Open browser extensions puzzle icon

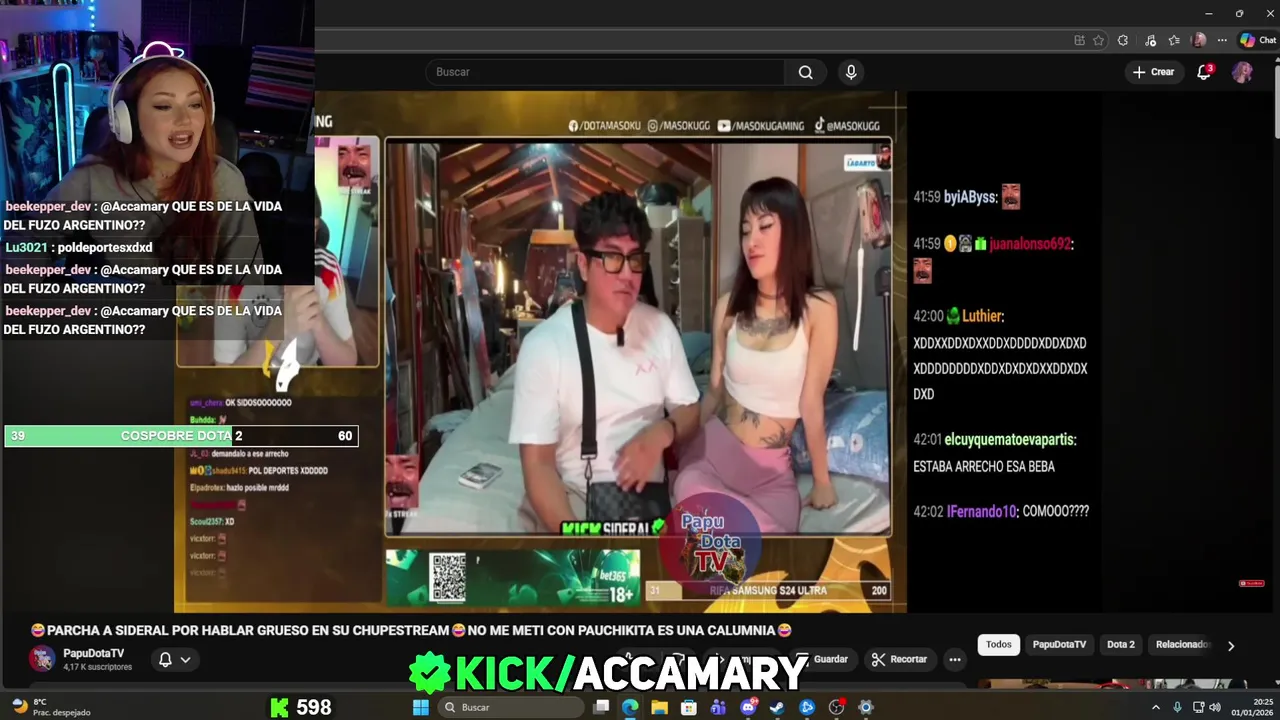point(1123,40)
